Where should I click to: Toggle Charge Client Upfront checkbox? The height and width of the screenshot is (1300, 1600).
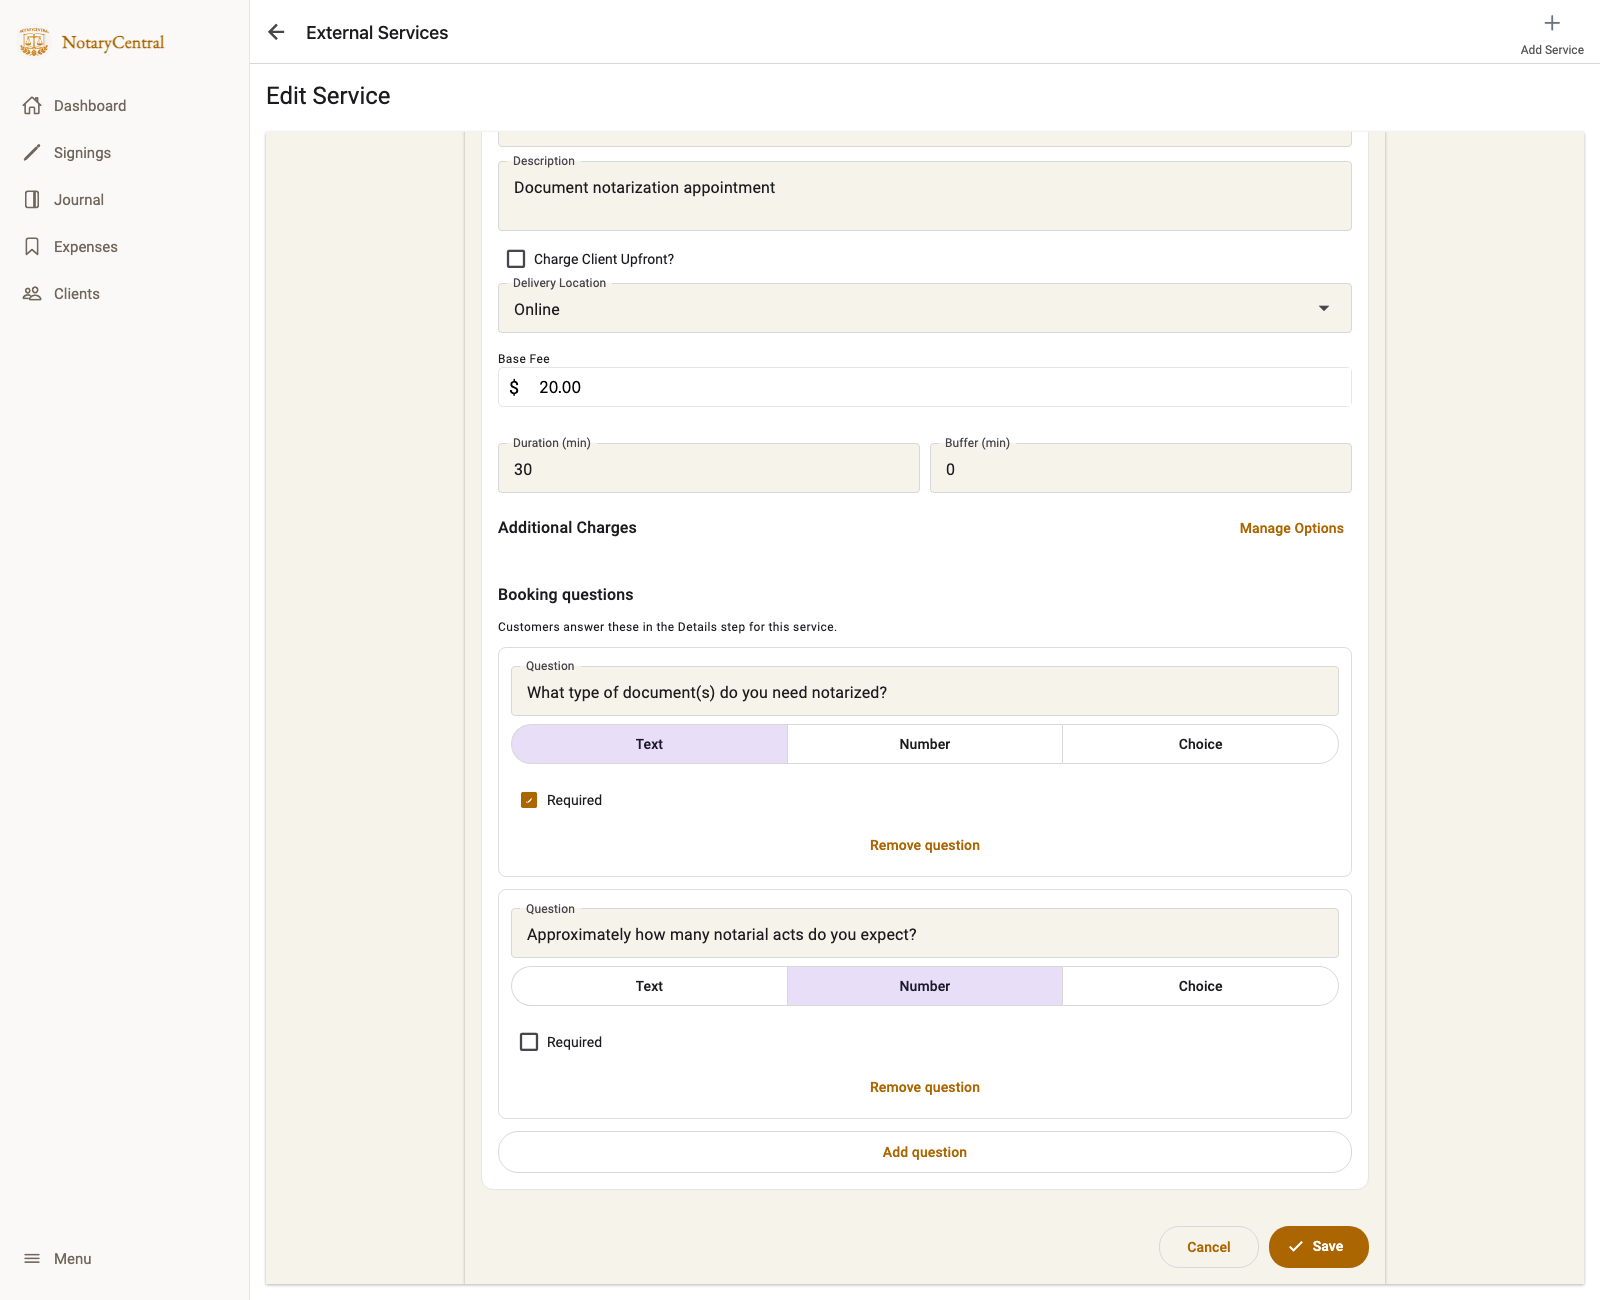[516, 259]
